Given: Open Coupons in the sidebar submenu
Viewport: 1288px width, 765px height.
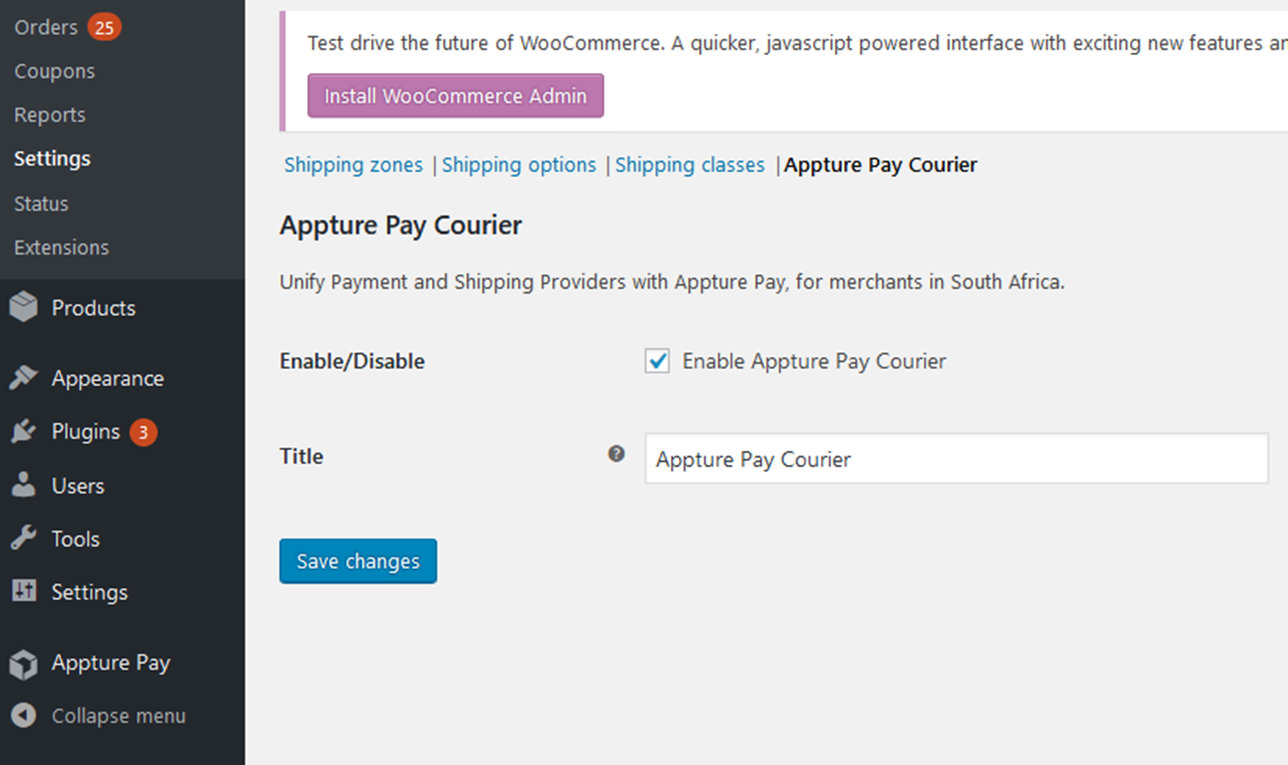Looking at the screenshot, I should [54, 71].
